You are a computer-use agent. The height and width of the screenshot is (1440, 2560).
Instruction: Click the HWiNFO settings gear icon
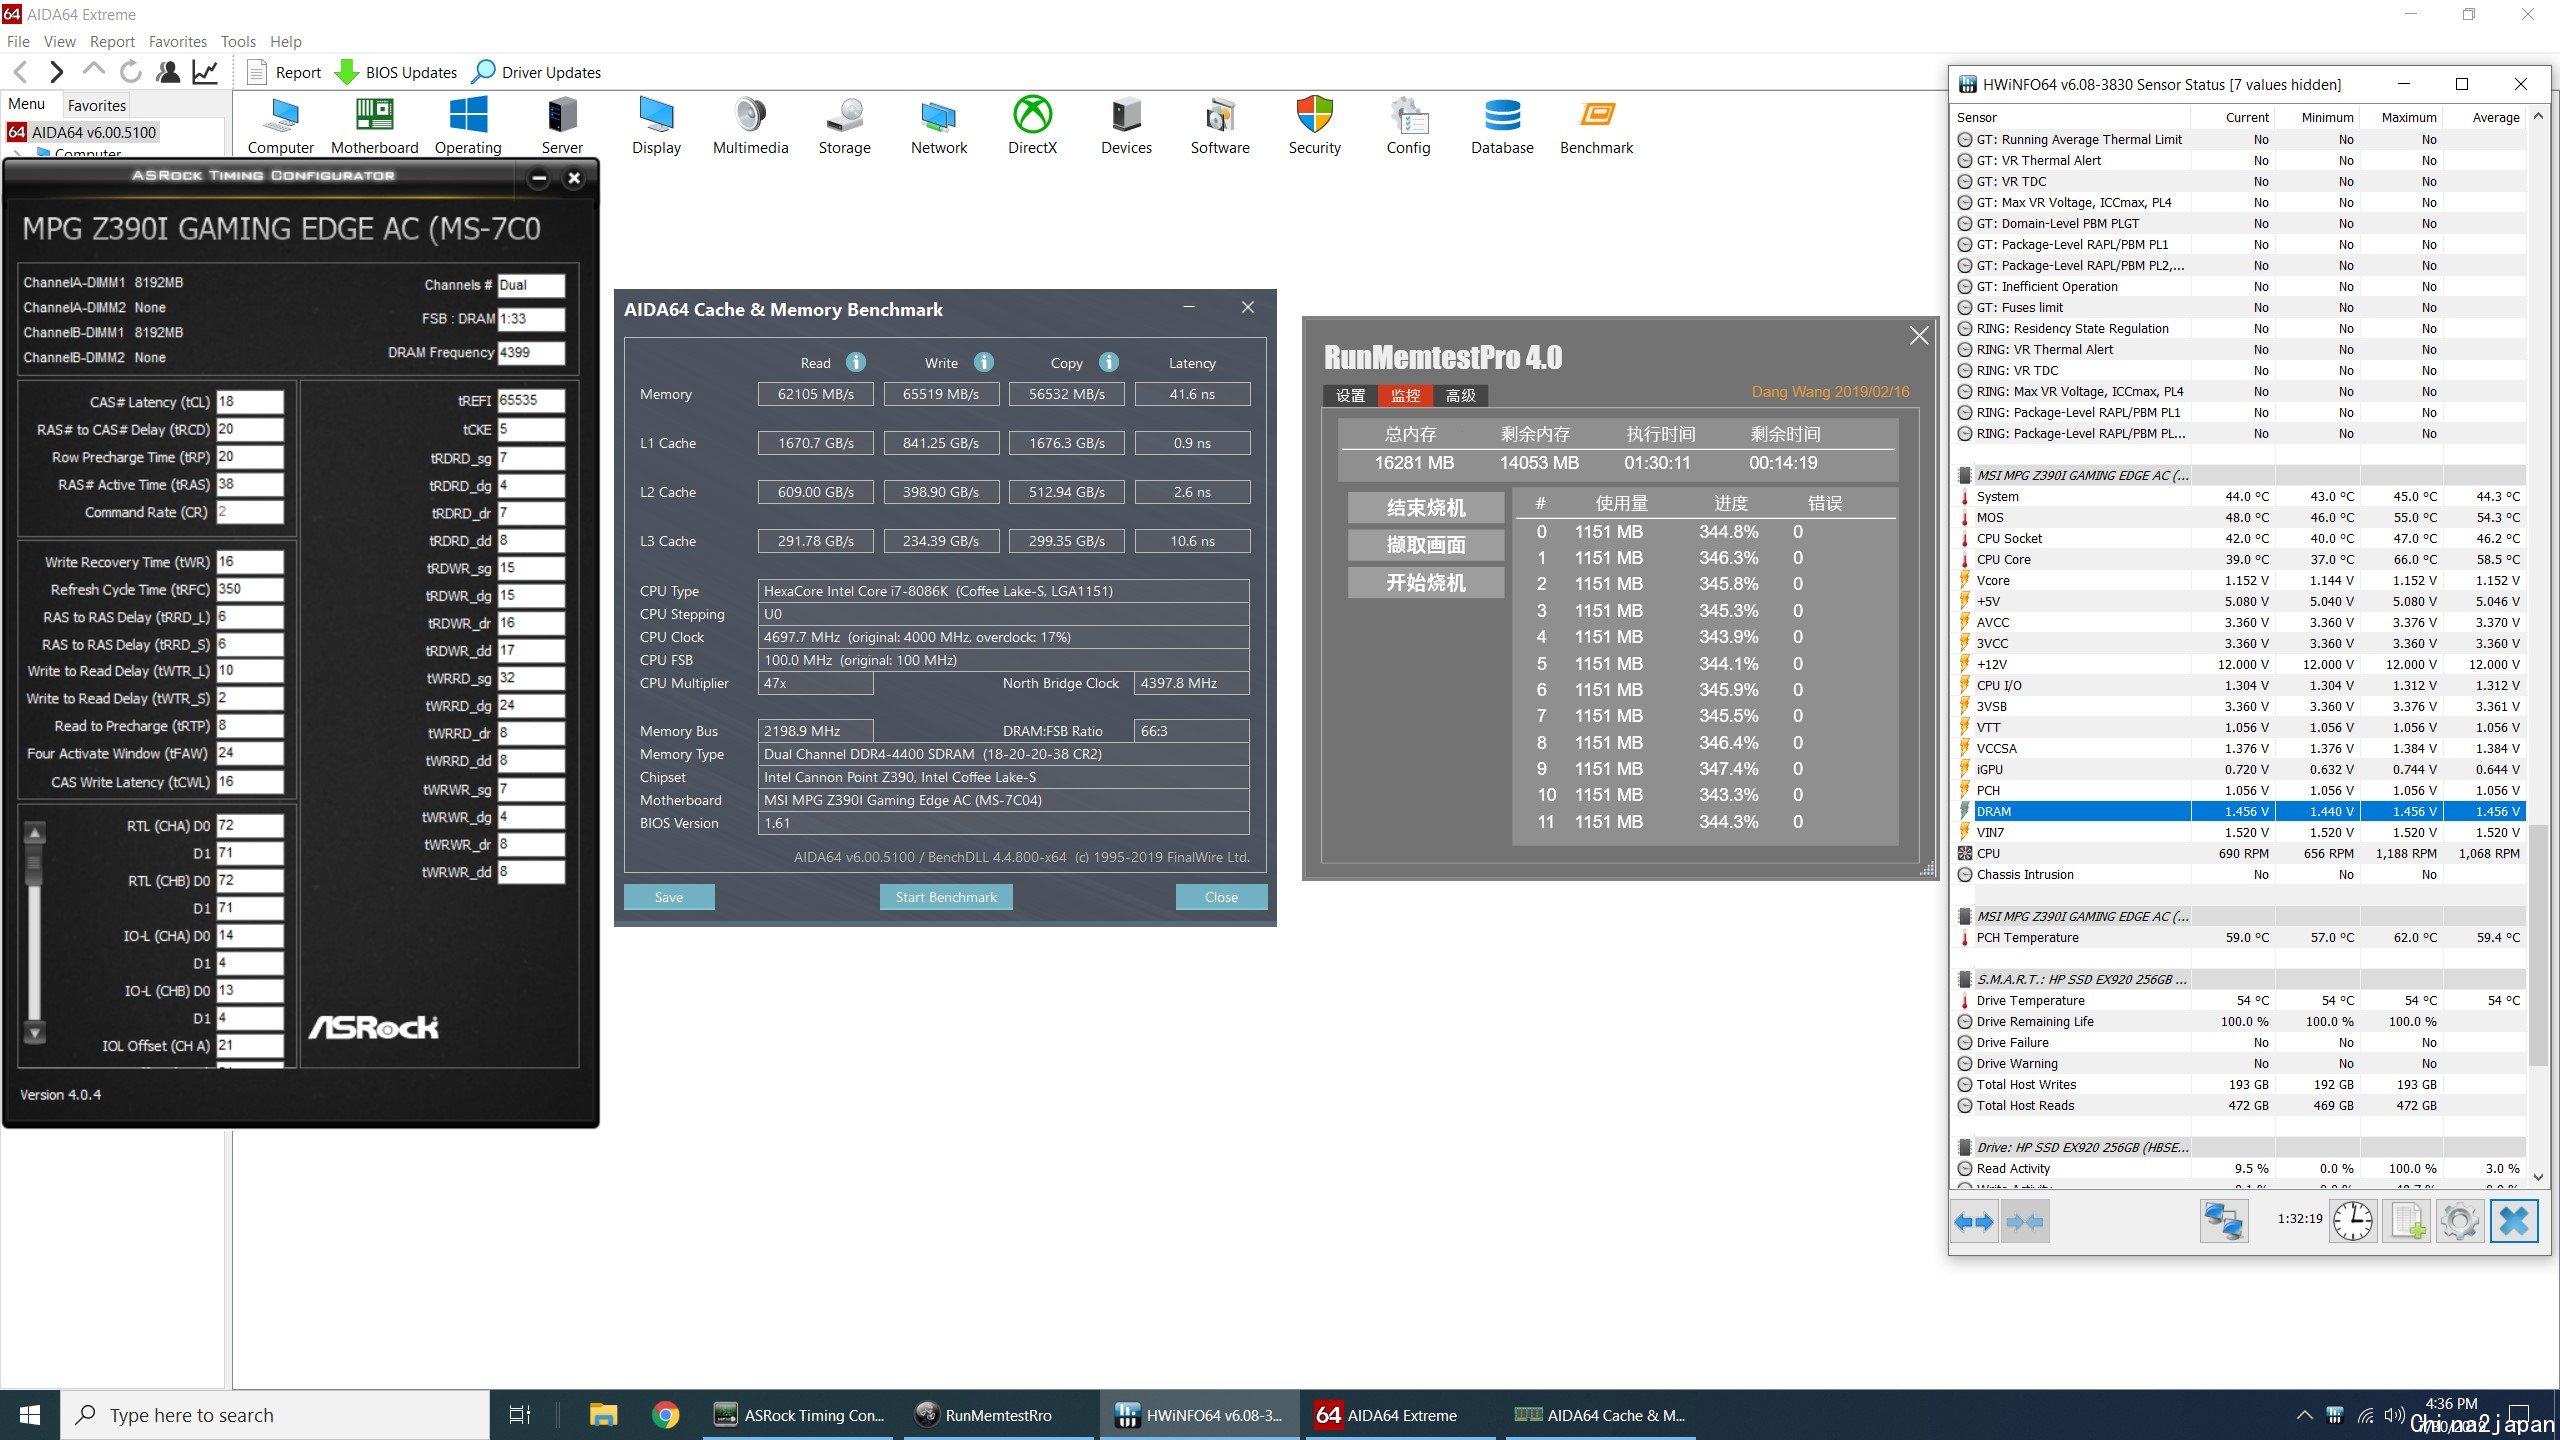[x=2460, y=1221]
